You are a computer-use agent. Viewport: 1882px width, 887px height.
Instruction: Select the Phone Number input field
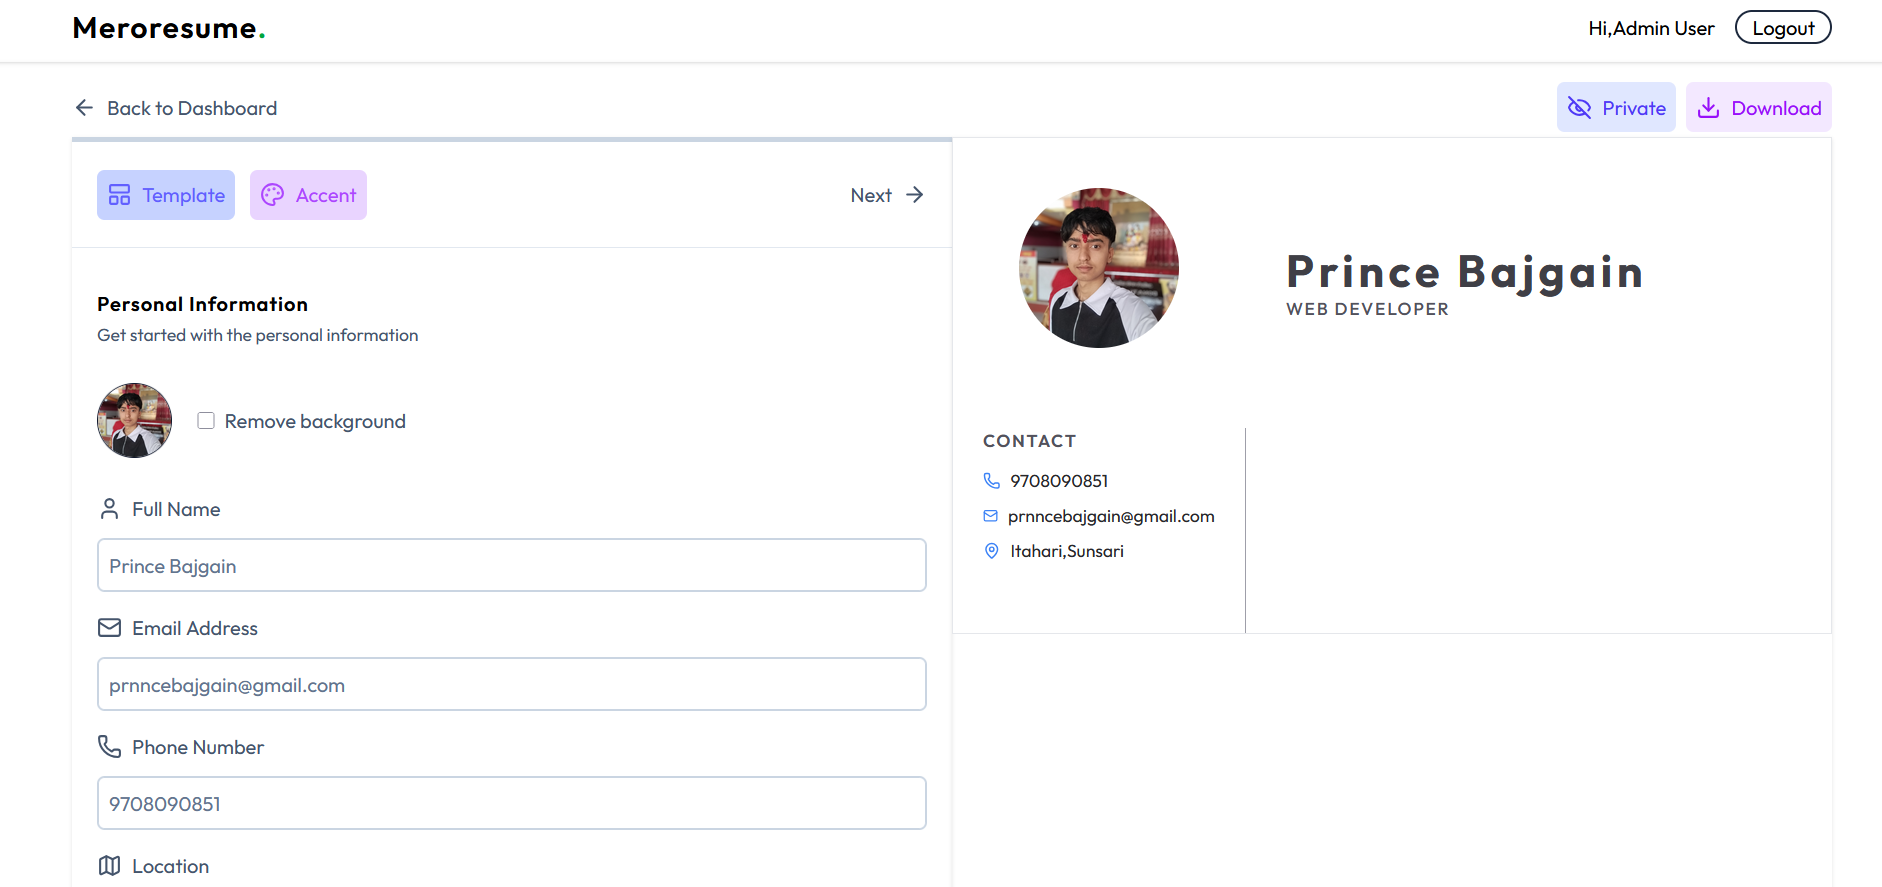511,804
